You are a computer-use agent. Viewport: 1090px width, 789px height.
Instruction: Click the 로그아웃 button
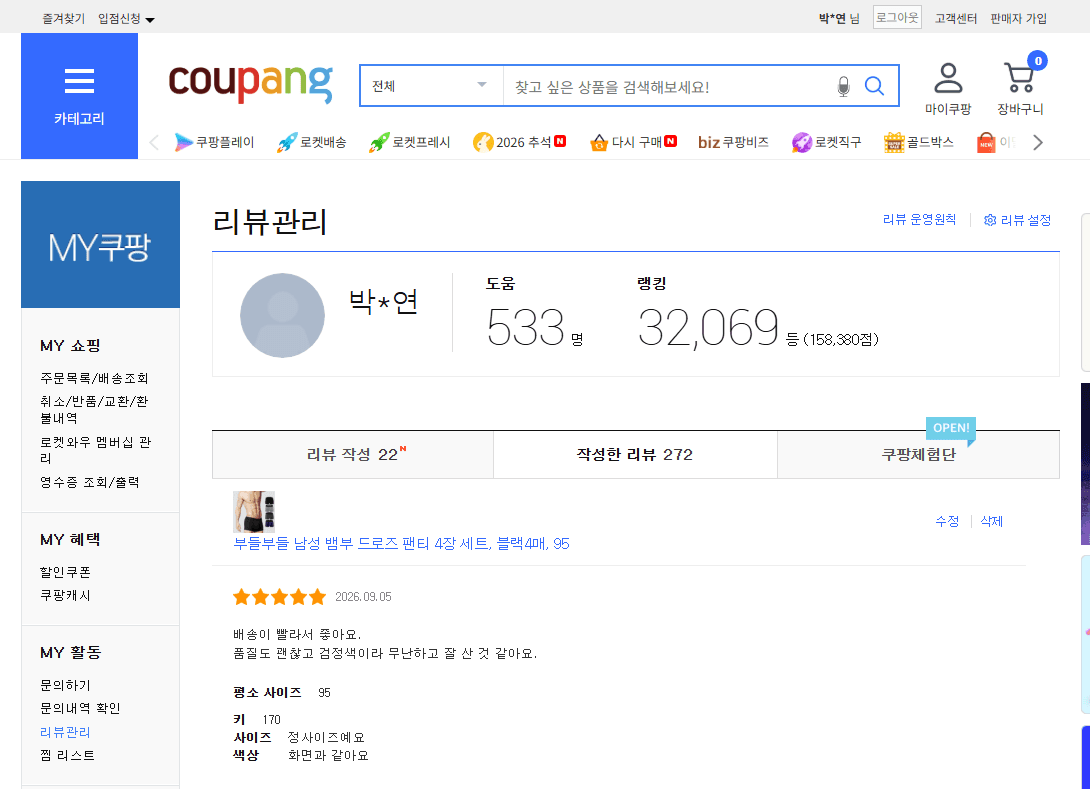pos(897,17)
